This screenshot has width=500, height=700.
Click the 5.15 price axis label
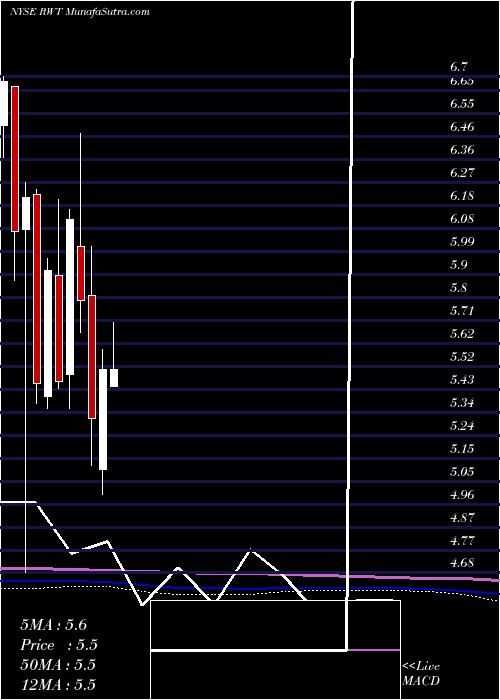coord(461,449)
